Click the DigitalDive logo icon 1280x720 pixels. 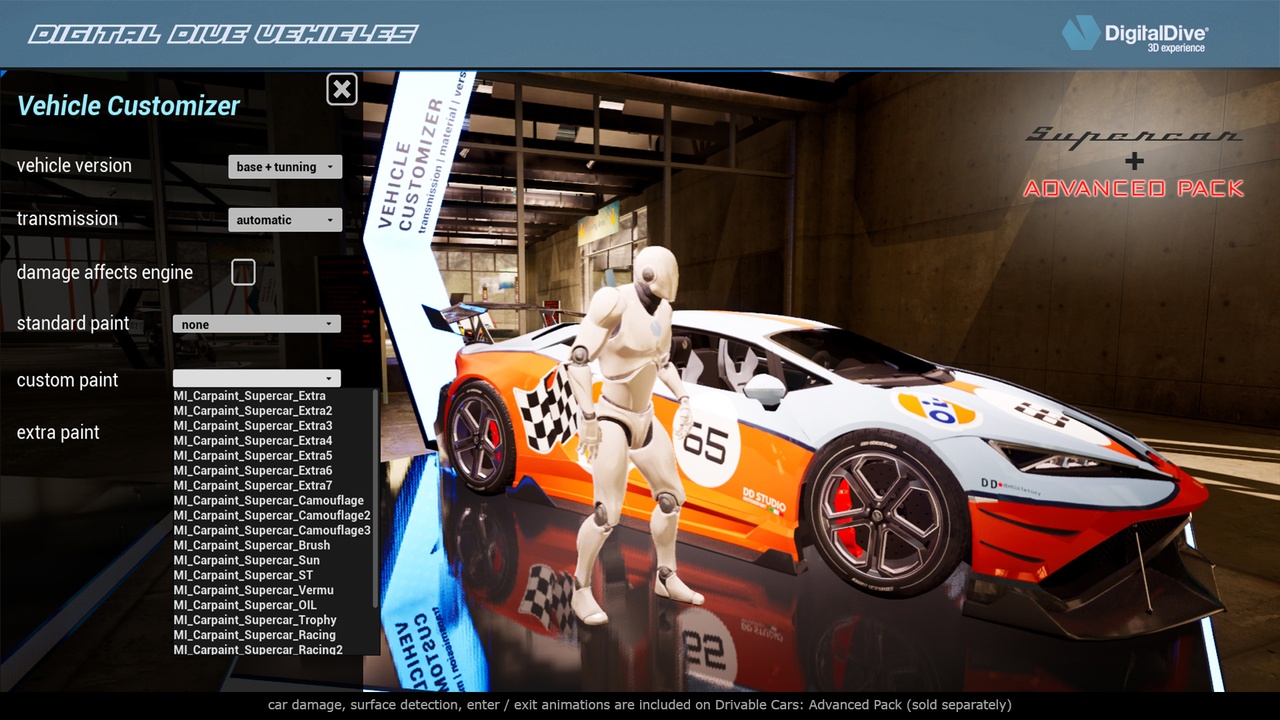click(x=1080, y=33)
